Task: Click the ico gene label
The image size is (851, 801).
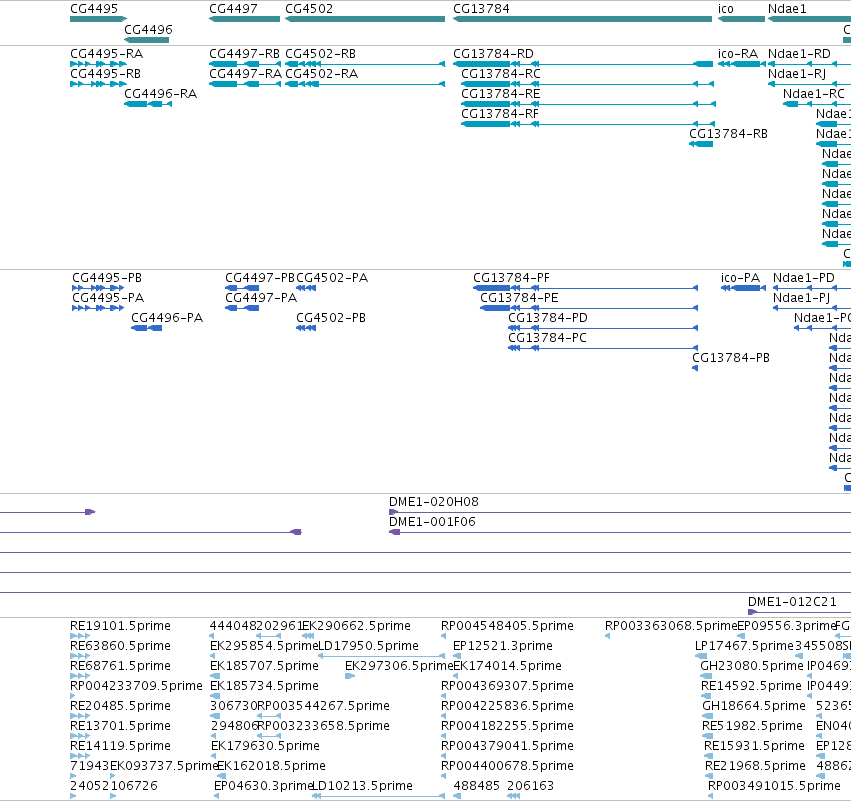Action: point(726,9)
